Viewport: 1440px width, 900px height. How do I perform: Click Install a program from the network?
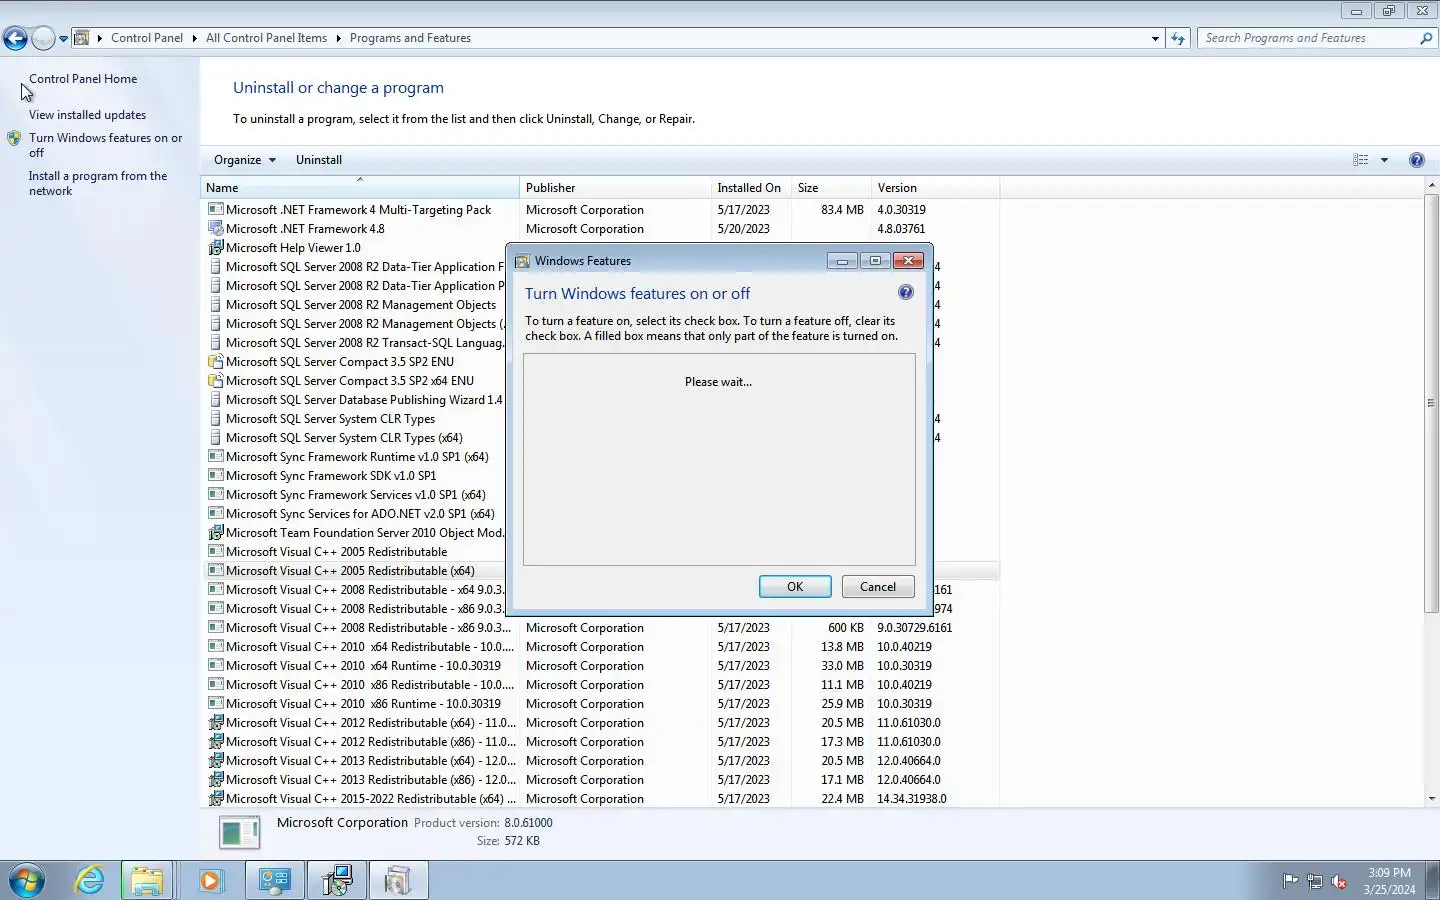pos(97,183)
